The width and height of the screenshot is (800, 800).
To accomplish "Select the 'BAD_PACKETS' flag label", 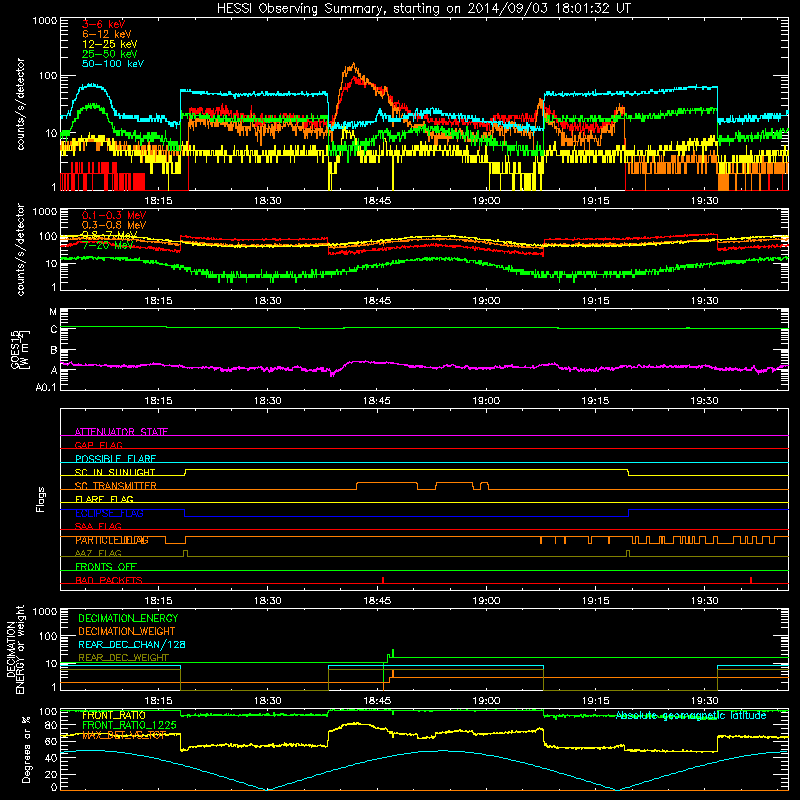I will pyautogui.click(x=109, y=580).
